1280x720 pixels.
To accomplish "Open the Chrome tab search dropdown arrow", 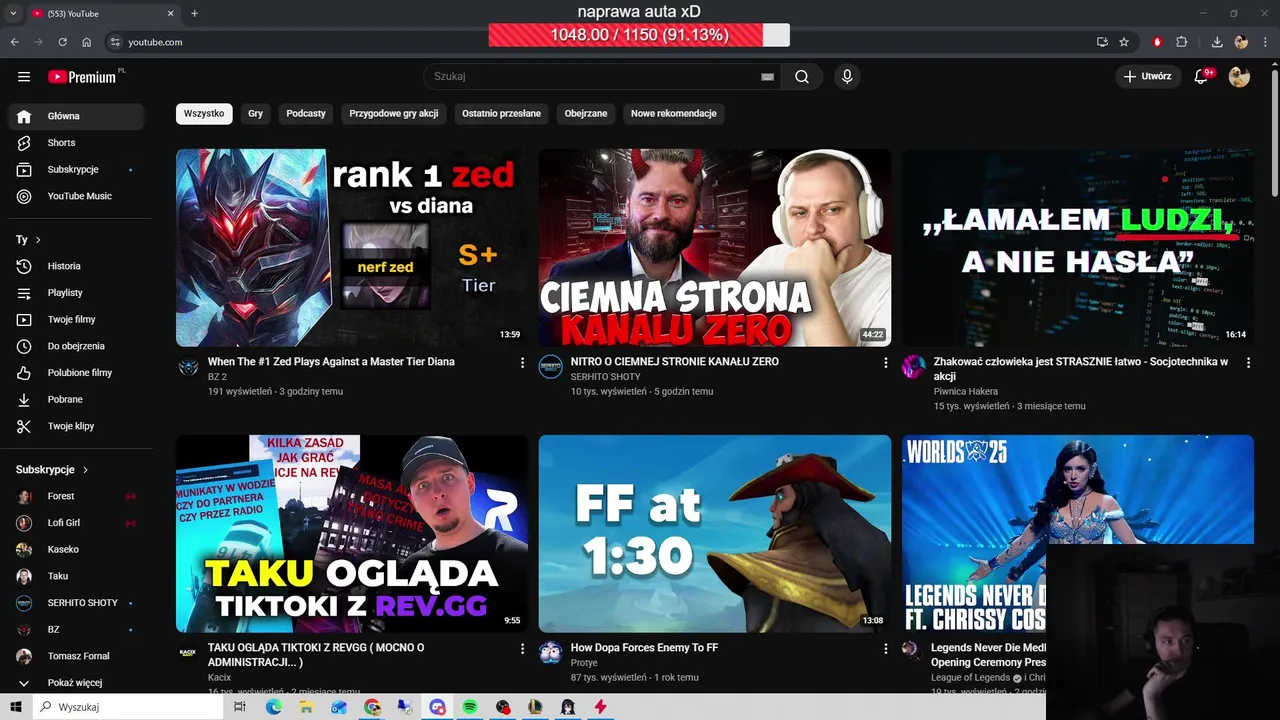I will click(x=13, y=14).
